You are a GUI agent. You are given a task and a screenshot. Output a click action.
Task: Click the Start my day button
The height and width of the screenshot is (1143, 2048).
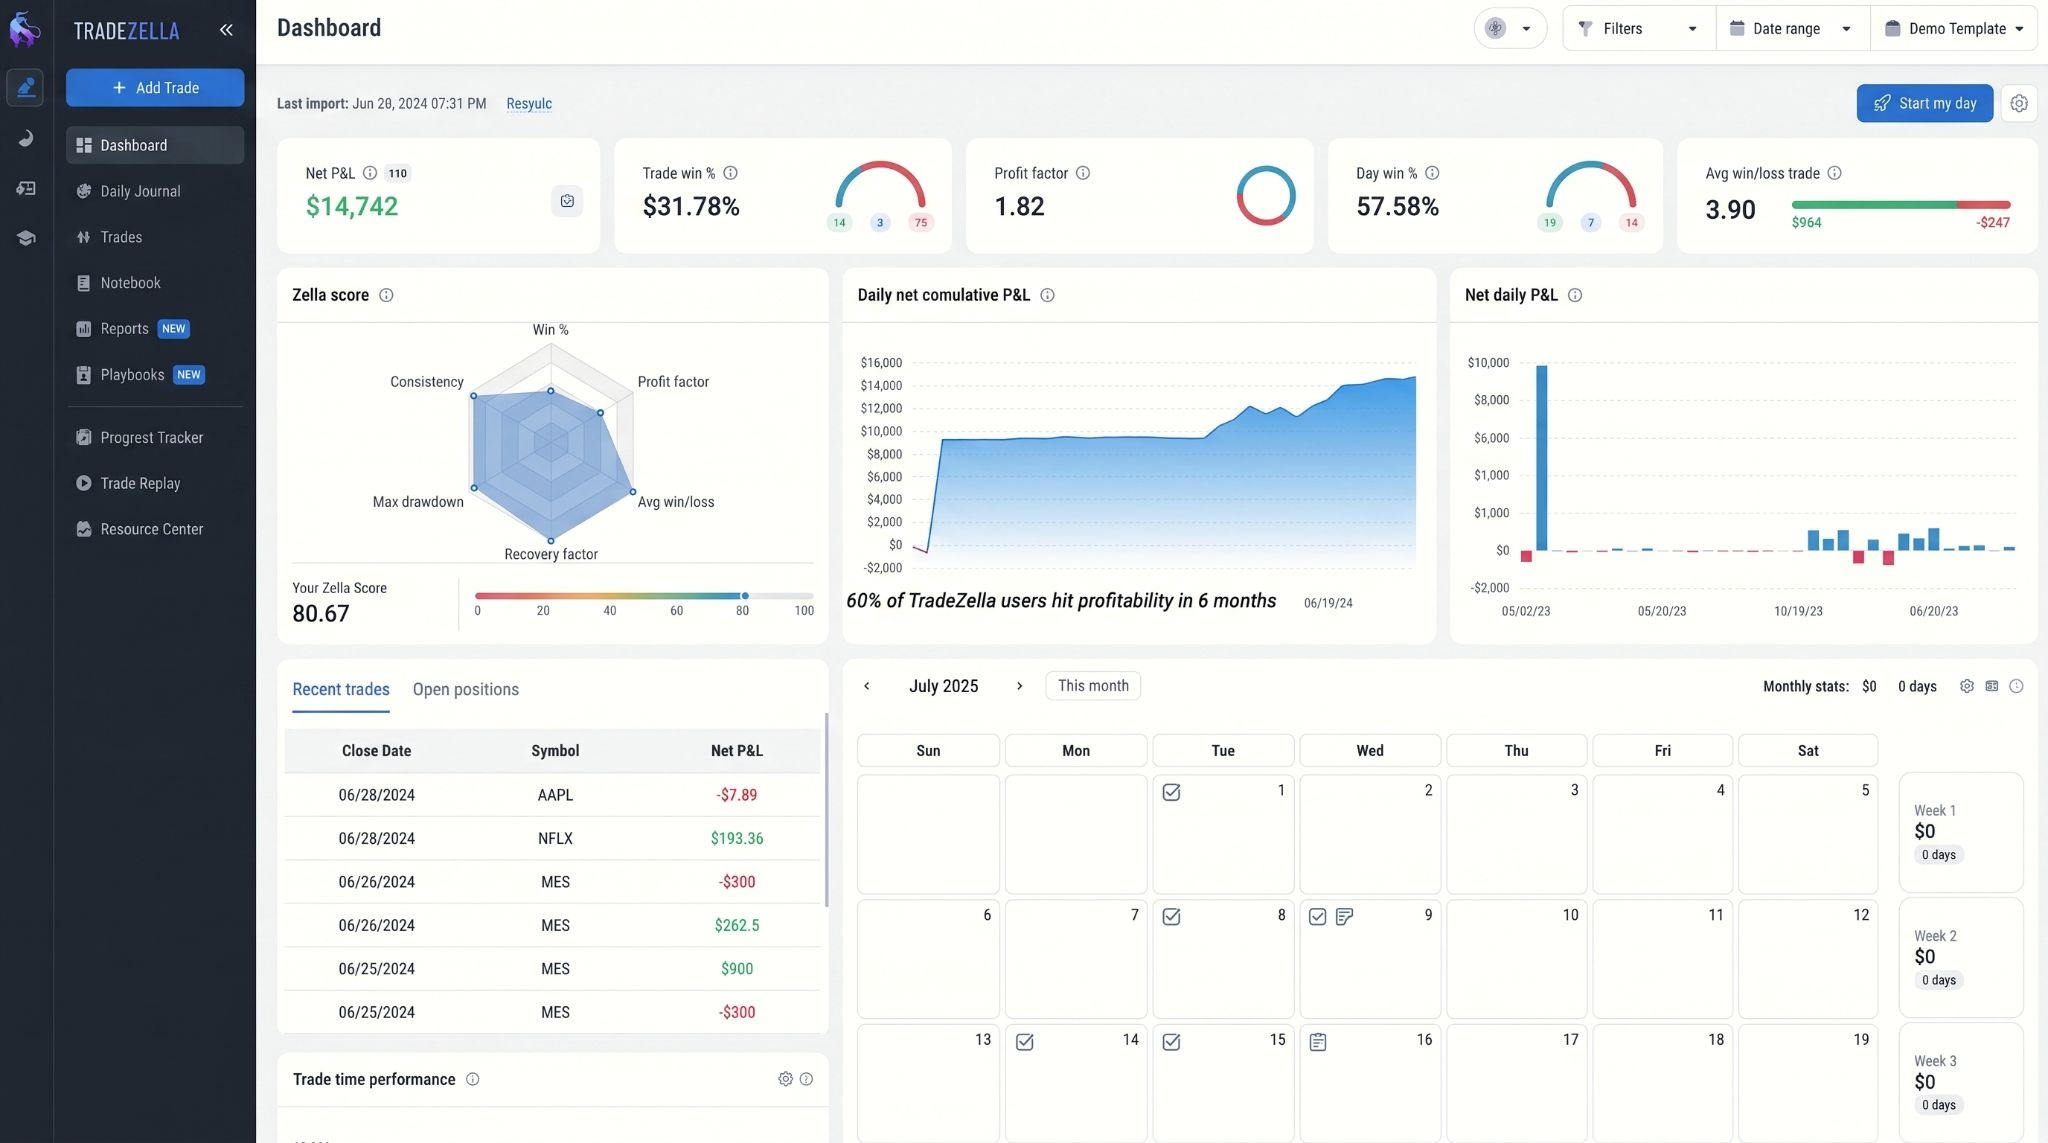pyautogui.click(x=1924, y=103)
